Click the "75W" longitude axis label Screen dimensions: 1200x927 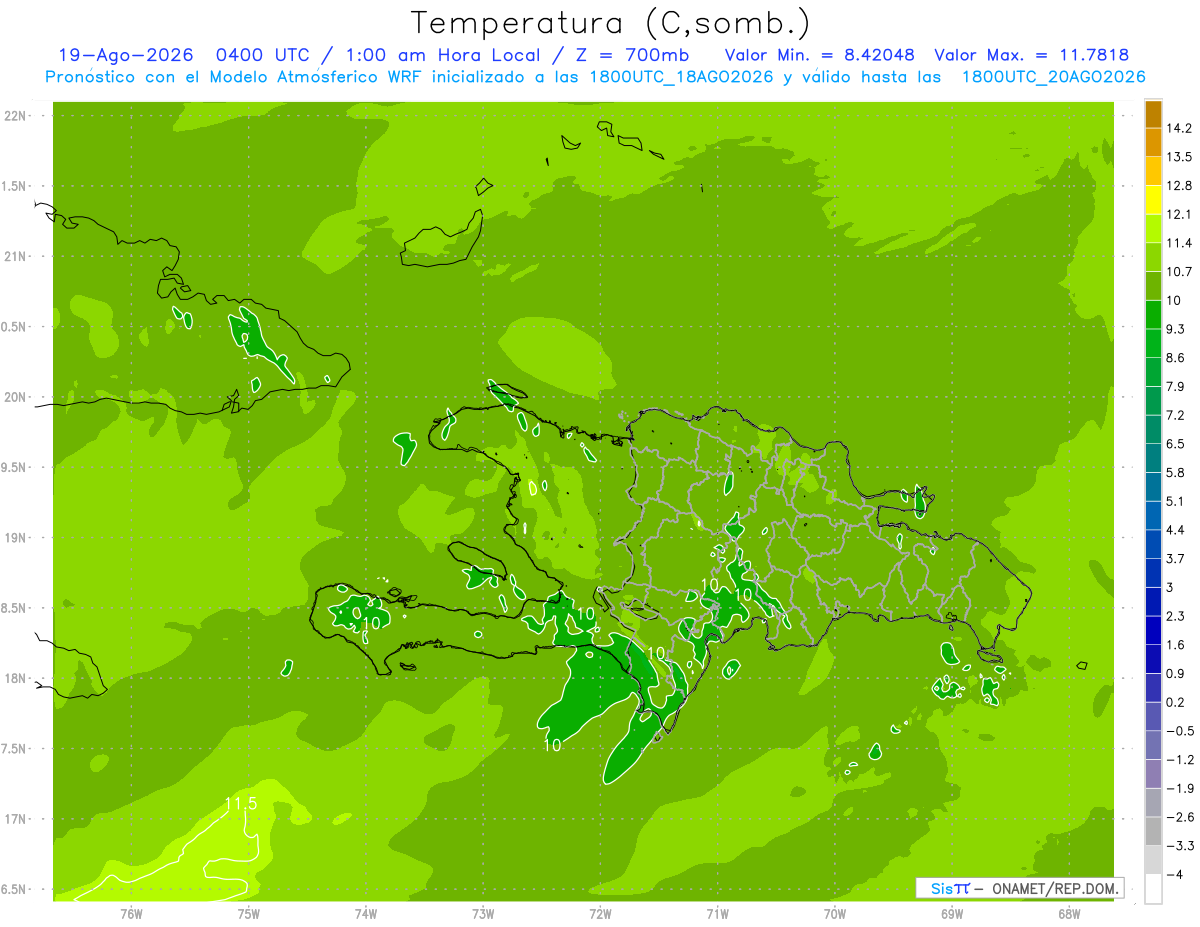pyautogui.click(x=249, y=914)
